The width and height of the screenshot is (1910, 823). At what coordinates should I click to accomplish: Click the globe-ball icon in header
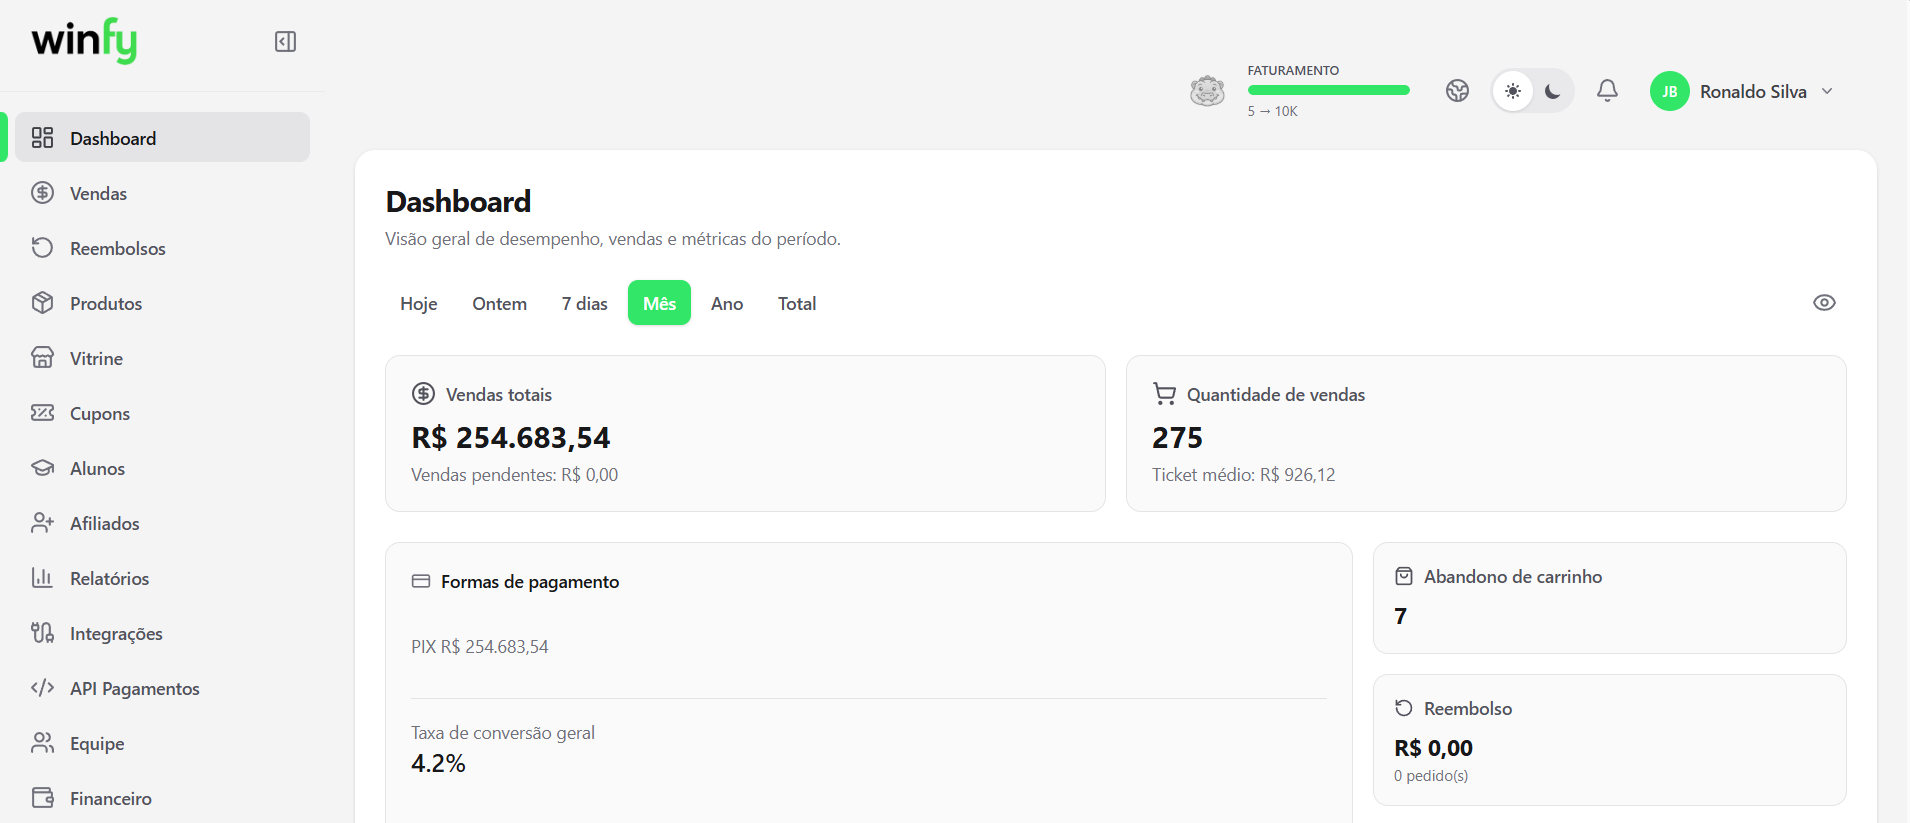coord(1457,91)
